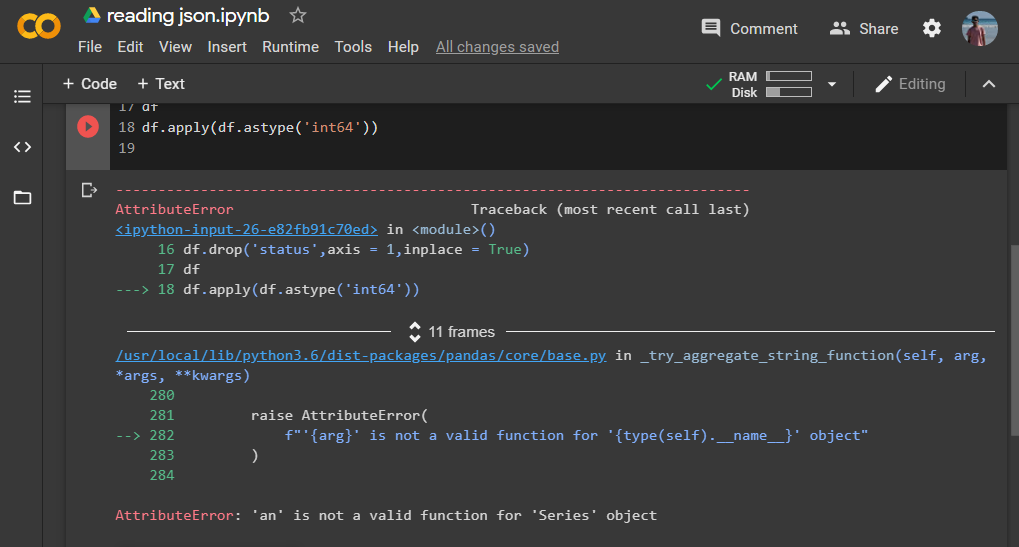This screenshot has width=1019, height=547.
Task: Click the RAM usage bar
Action: pyautogui.click(x=788, y=76)
